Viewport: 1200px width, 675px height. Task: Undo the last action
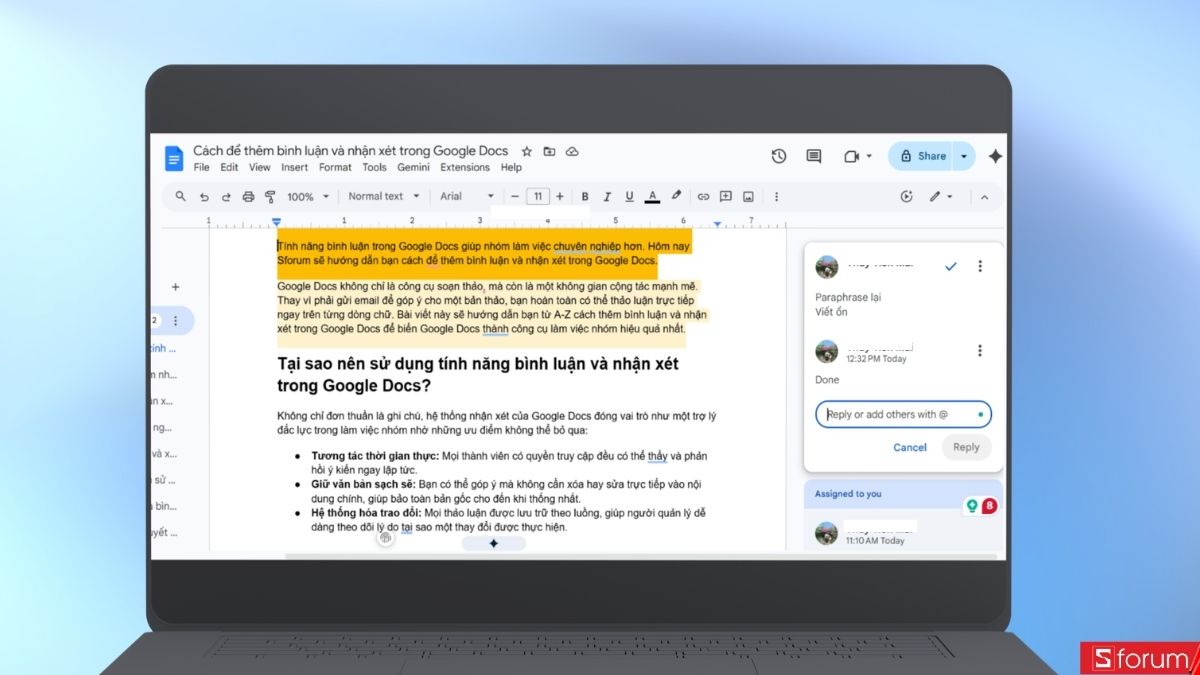click(x=204, y=196)
